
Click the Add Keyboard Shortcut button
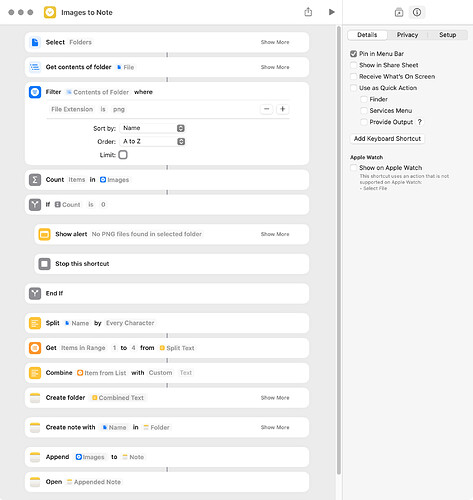pos(387,139)
